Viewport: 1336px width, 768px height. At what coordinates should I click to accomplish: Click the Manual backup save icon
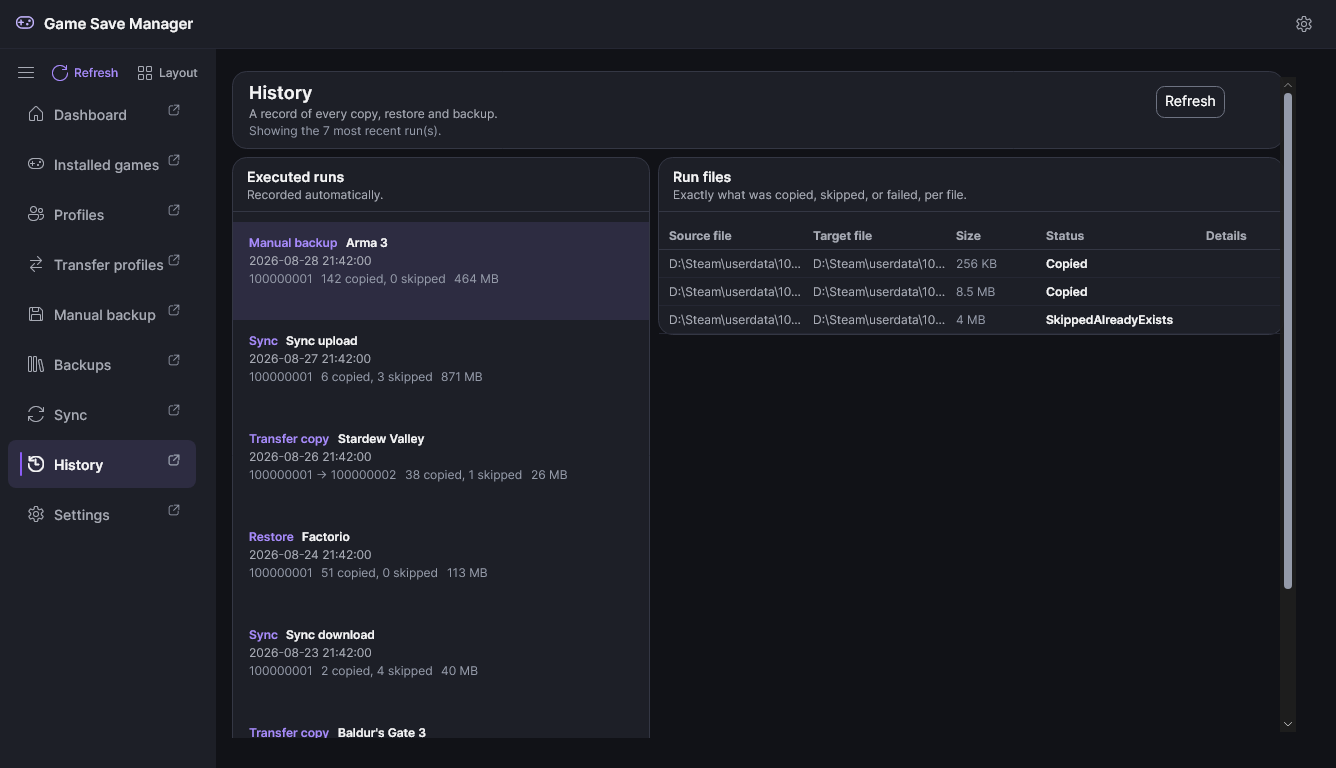coord(36,314)
